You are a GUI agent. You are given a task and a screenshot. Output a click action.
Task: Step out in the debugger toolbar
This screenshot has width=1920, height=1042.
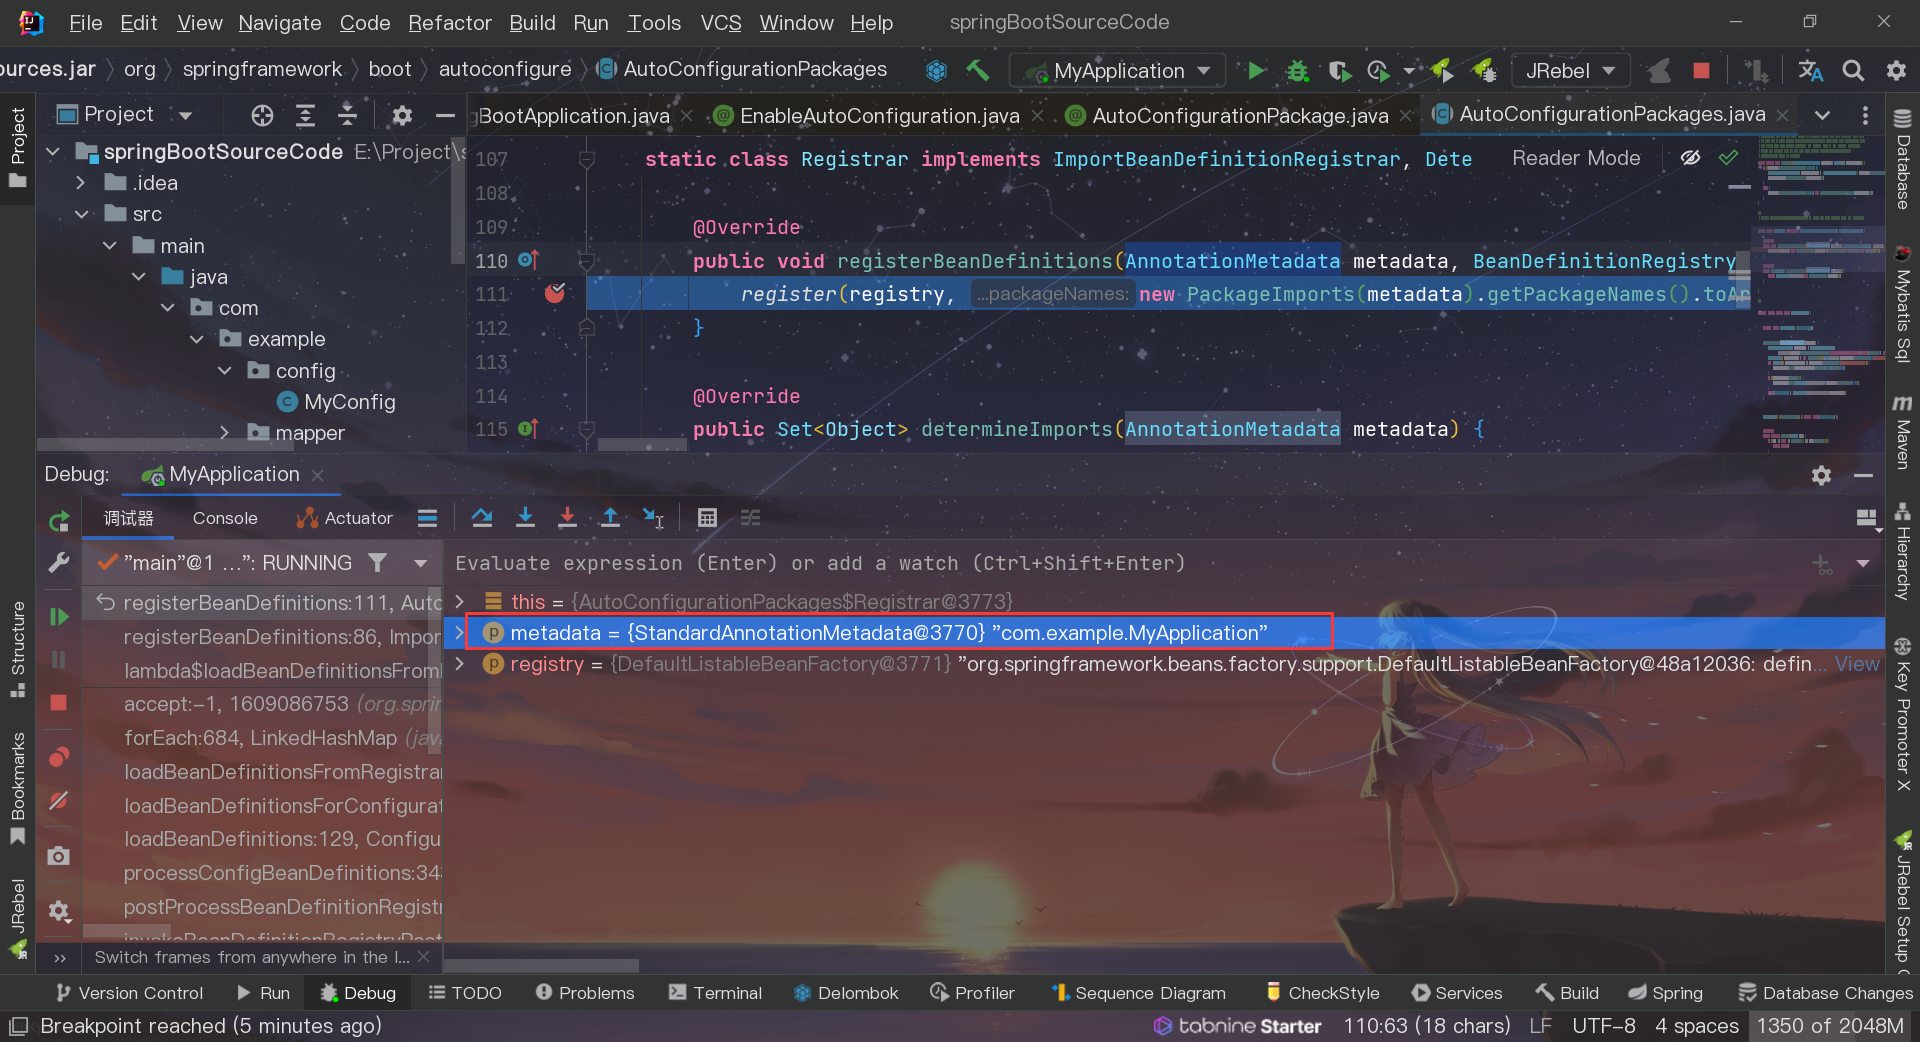click(610, 517)
